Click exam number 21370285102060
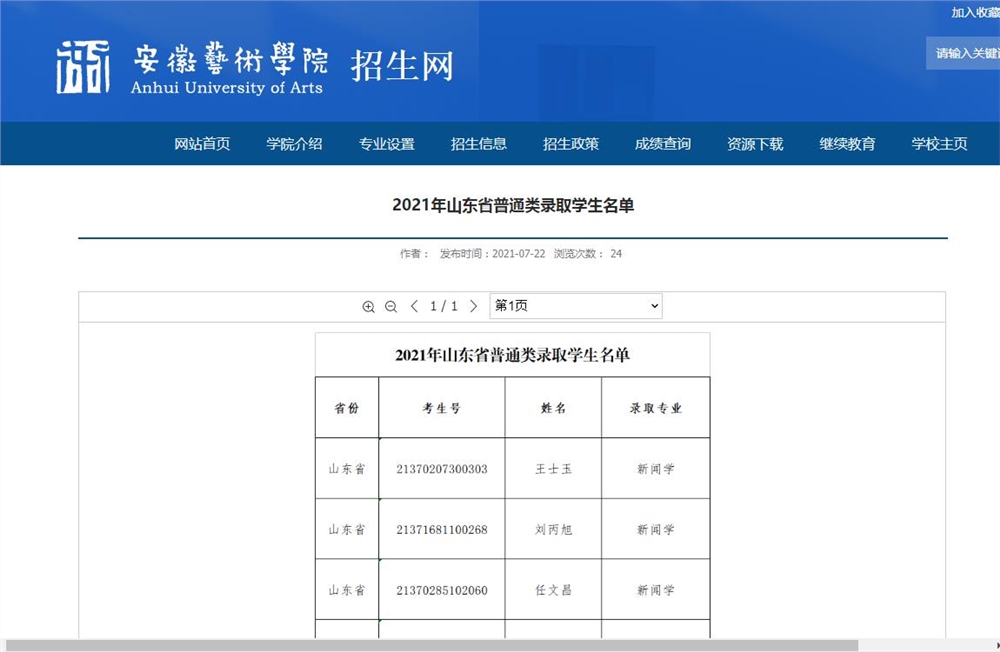This screenshot has height=652, width=1000. [x=442, y=590]
